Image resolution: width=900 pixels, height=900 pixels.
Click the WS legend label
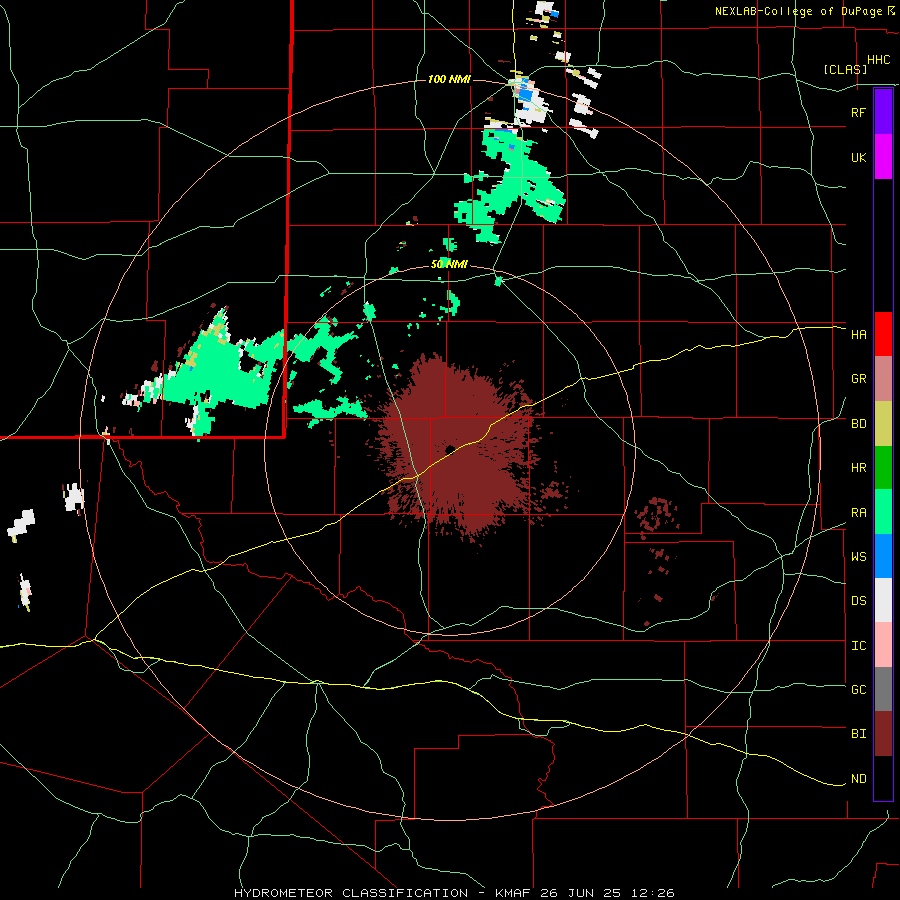(x=858, y=557)
